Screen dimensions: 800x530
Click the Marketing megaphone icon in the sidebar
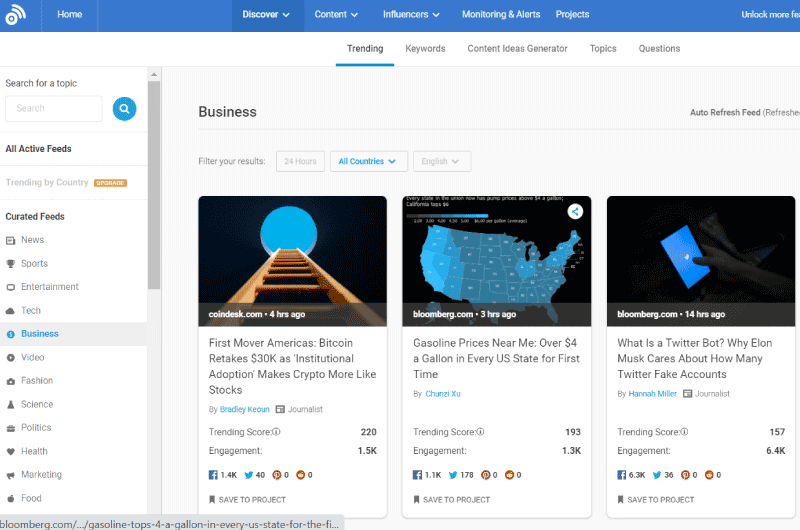pyautogui.click(x=10, y=475)
